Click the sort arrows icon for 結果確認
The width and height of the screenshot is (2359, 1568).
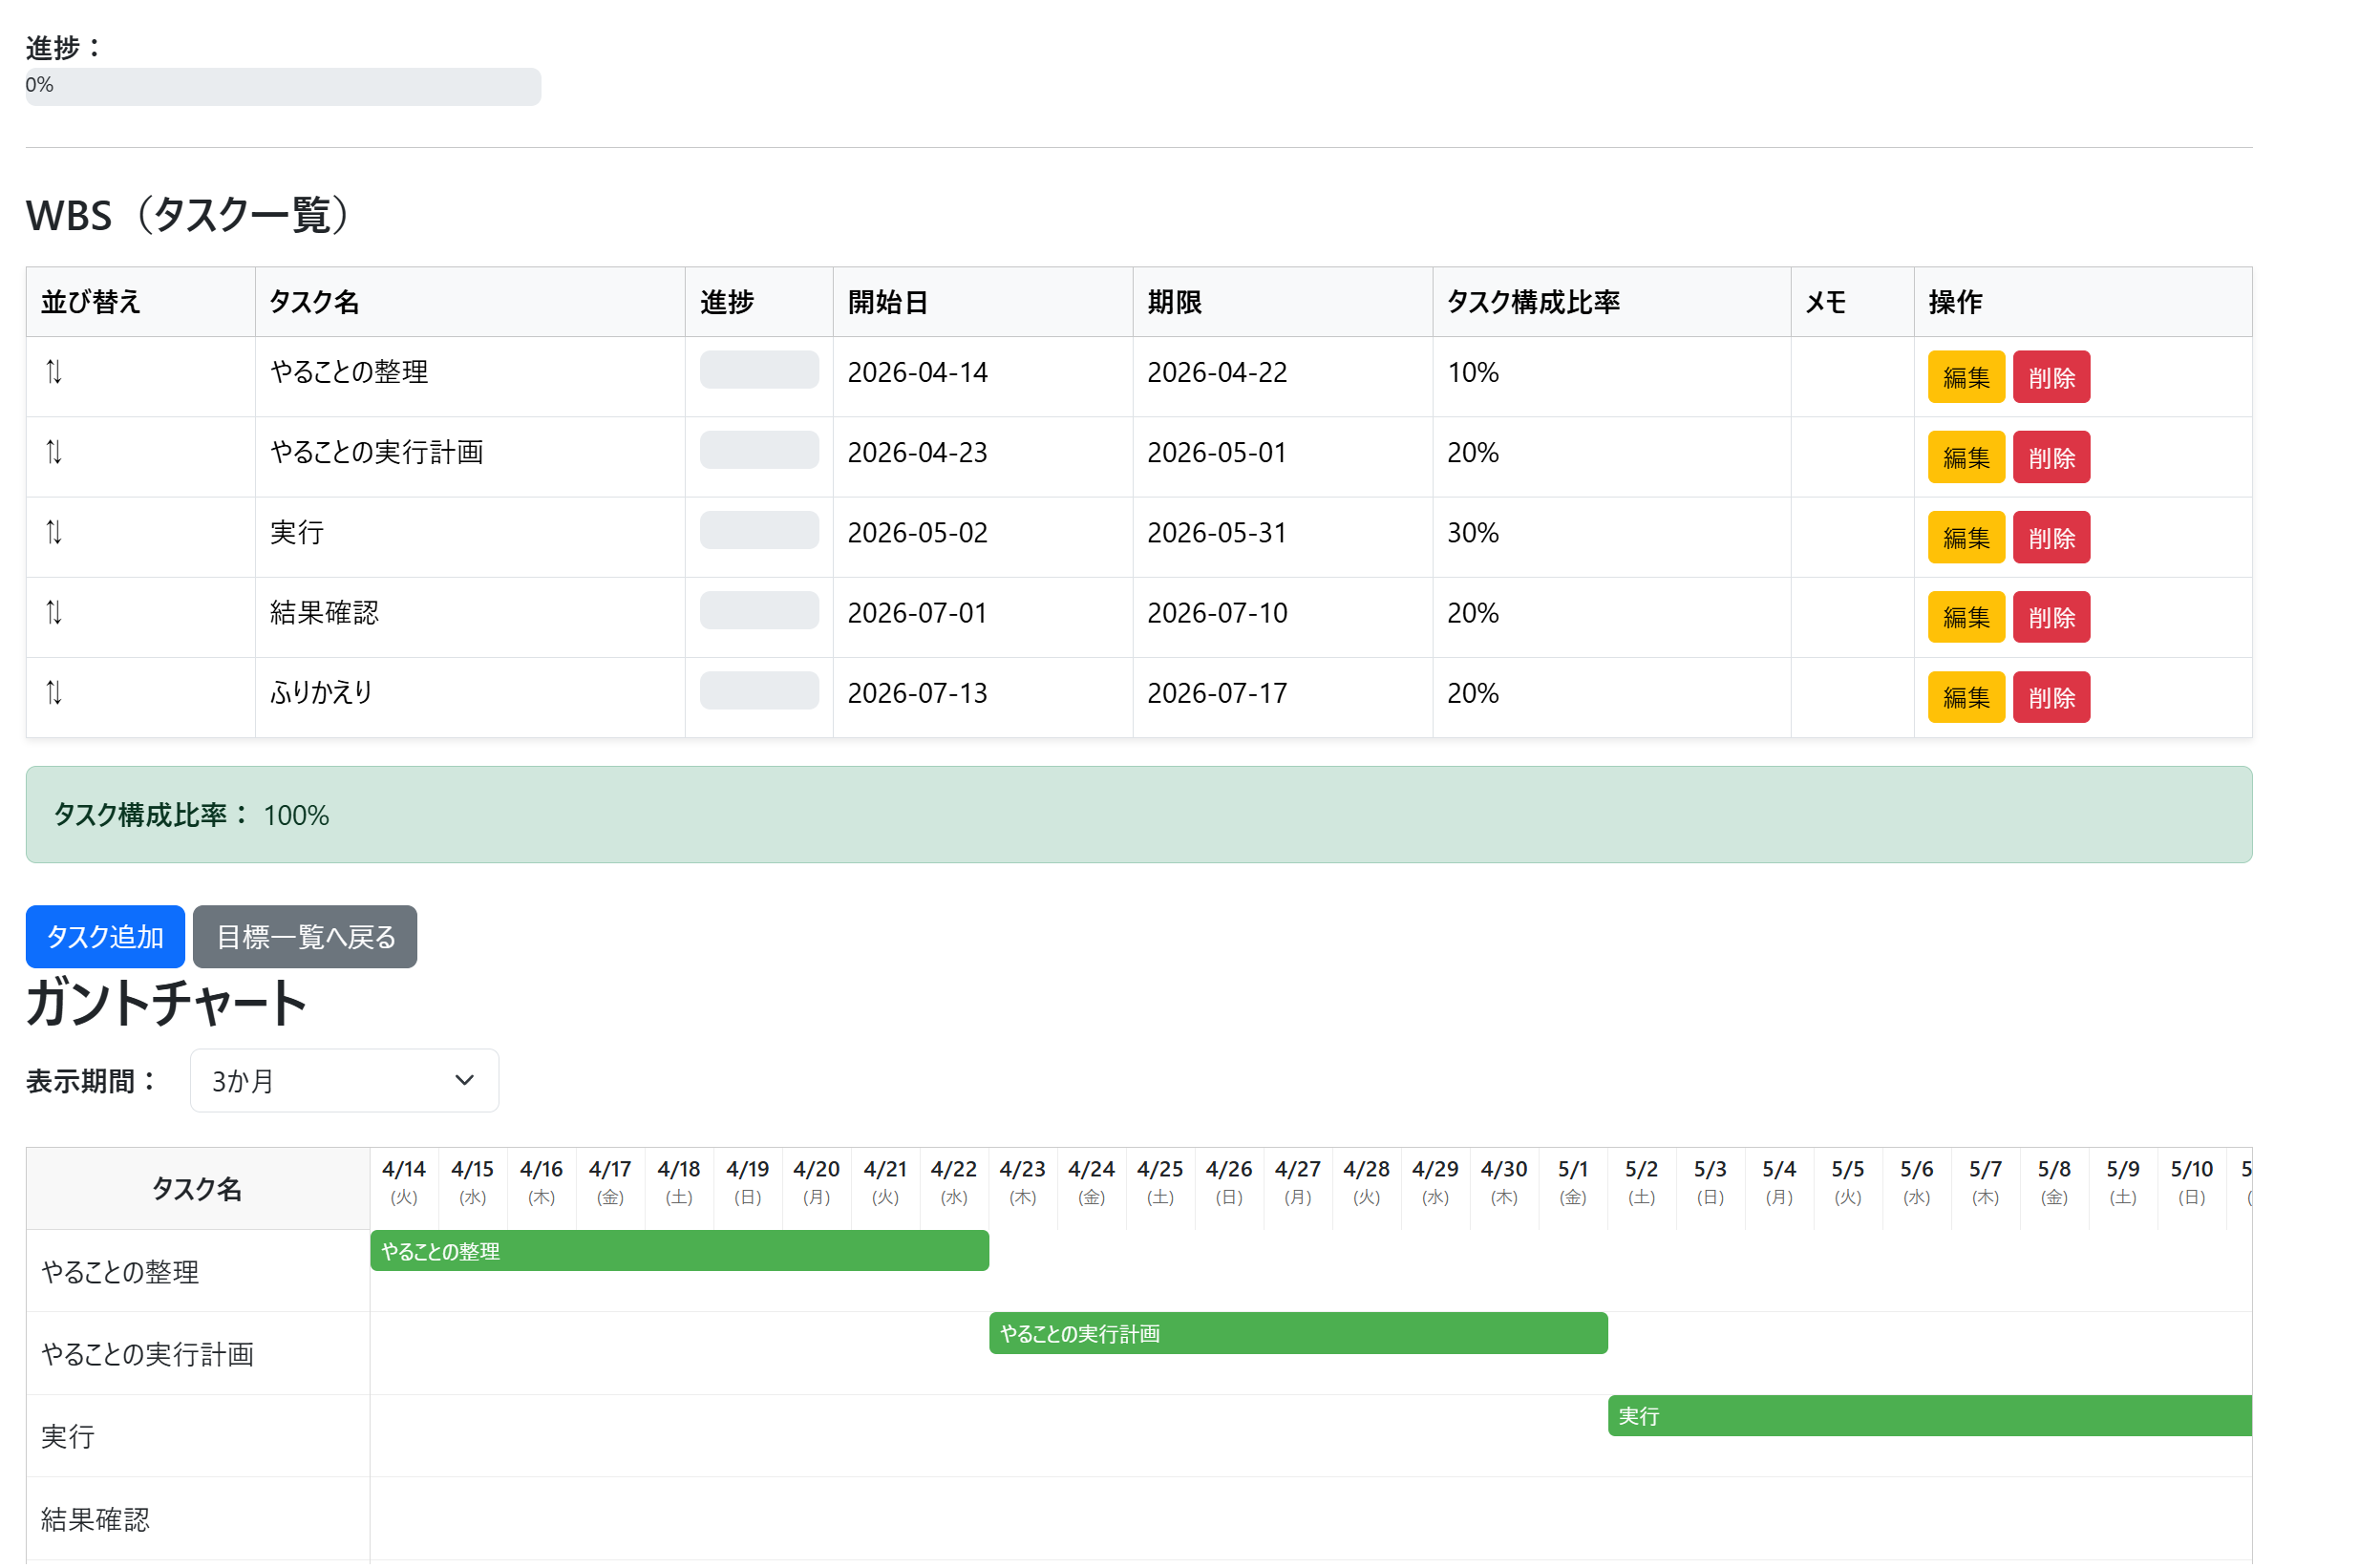tap(54, 612)
